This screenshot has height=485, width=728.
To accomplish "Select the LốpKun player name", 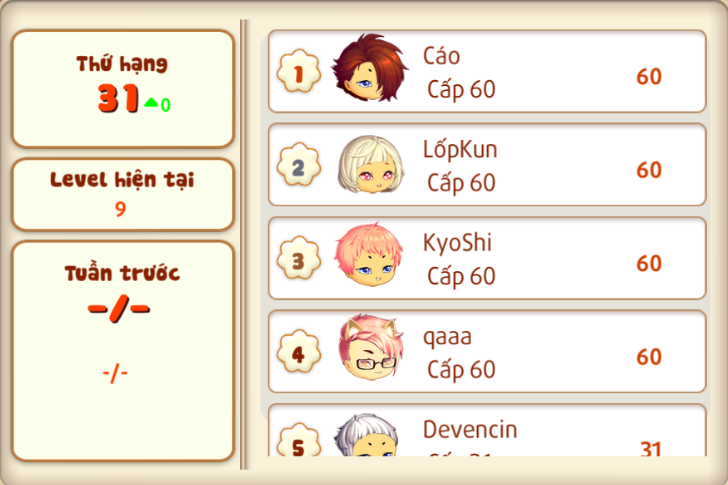I will (460, 149).
